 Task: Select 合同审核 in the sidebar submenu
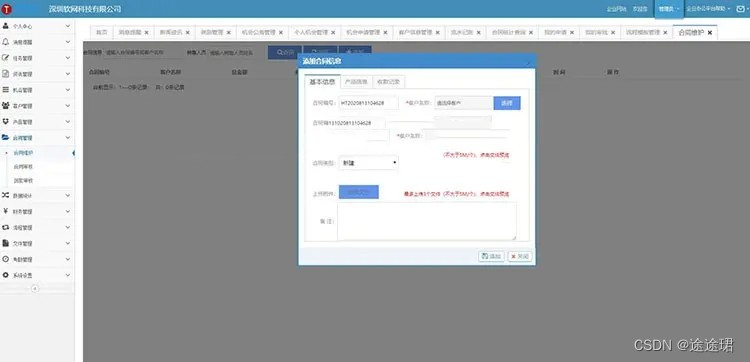pyautogui.click(x=23, y=167)
